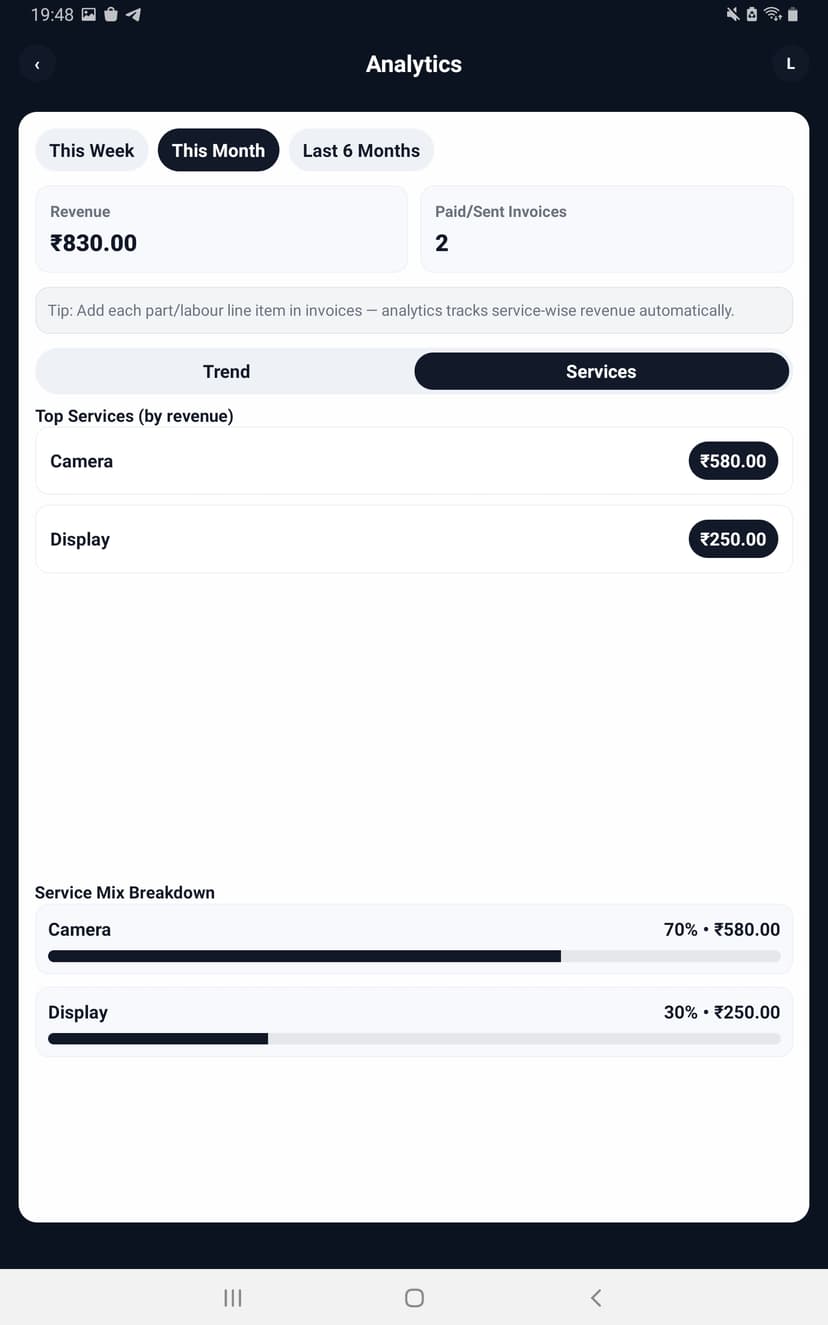The width and height of the screenshot is (828, 1325).
Task: Tap the Camera progress bar in Service Mix
Action: click(413, 956)
